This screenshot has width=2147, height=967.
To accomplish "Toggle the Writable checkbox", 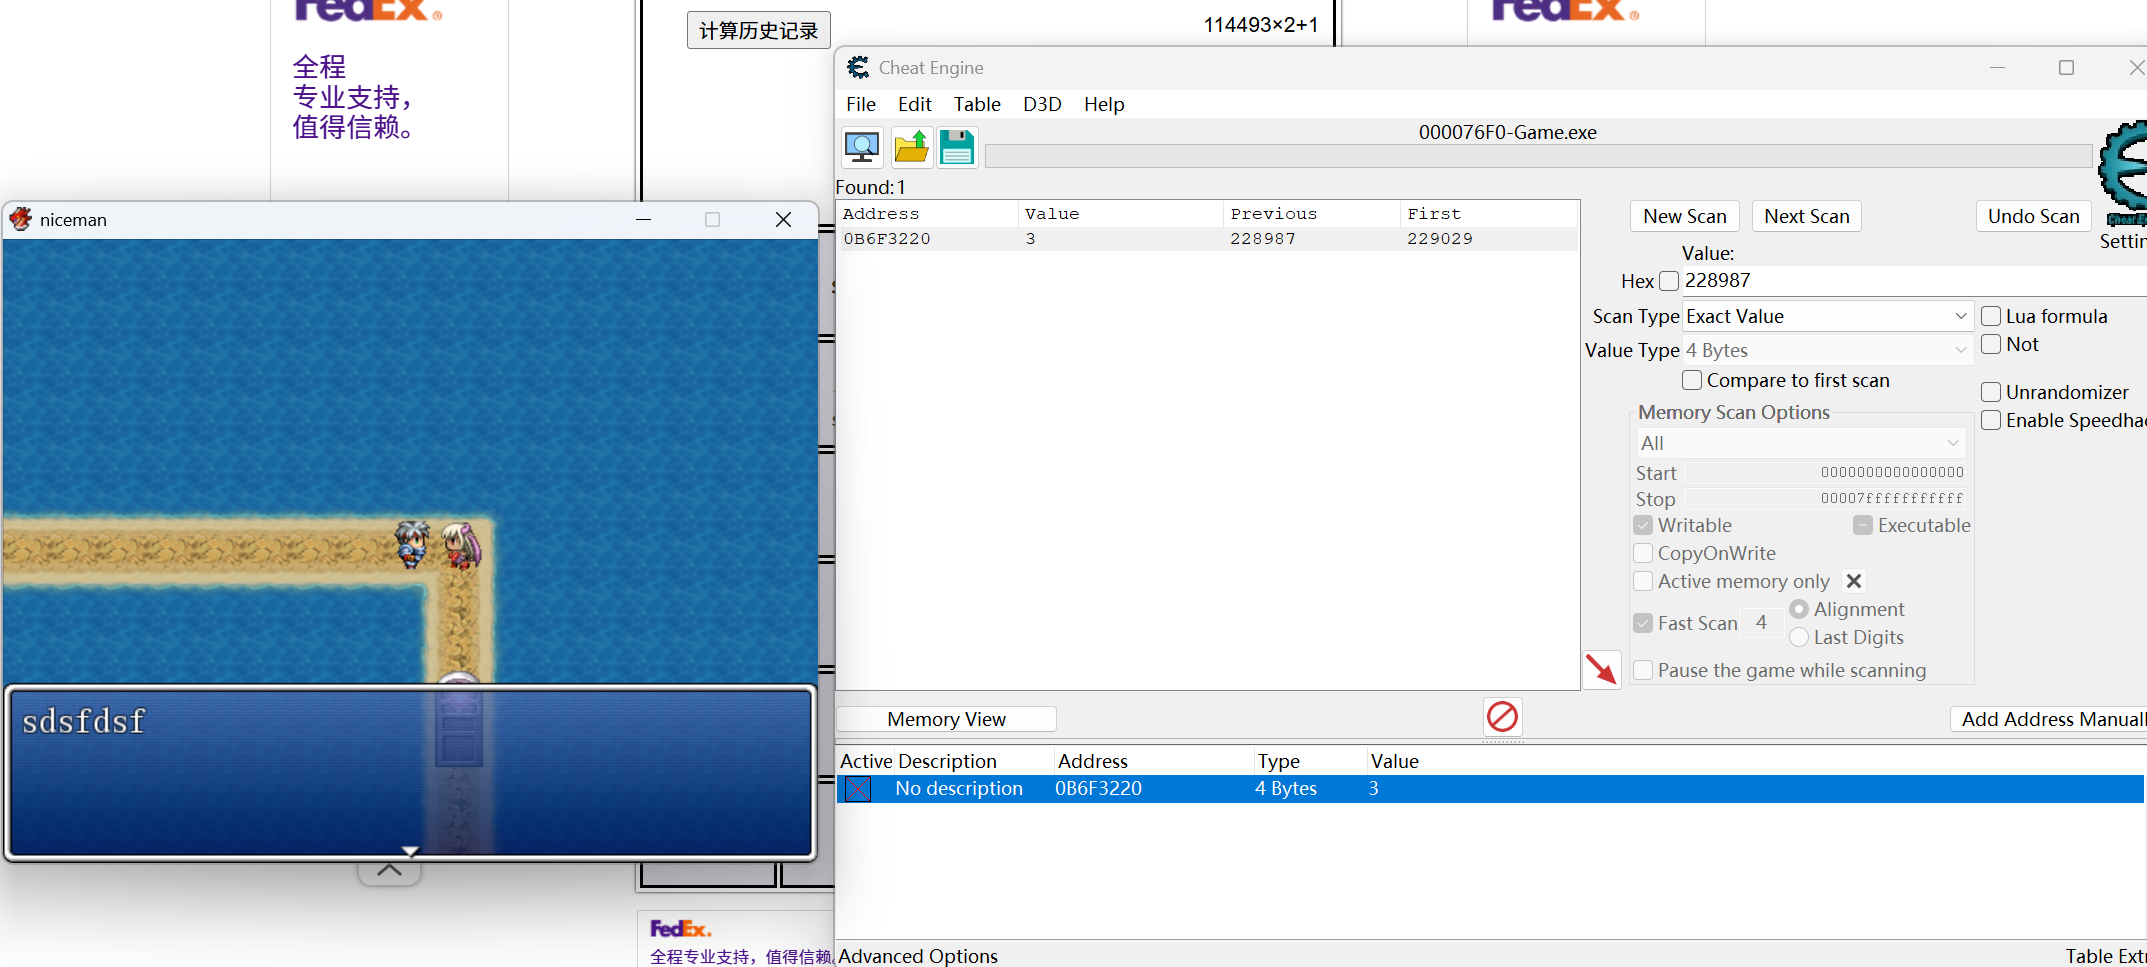I will 1643,525.
